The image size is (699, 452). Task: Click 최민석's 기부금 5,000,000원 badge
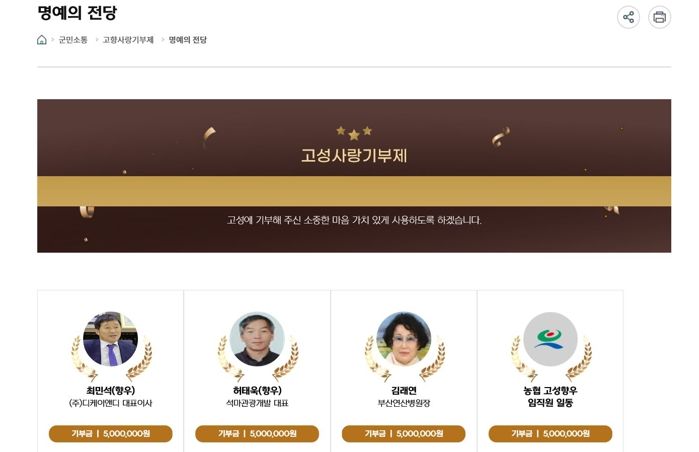(x=111, y=433)
